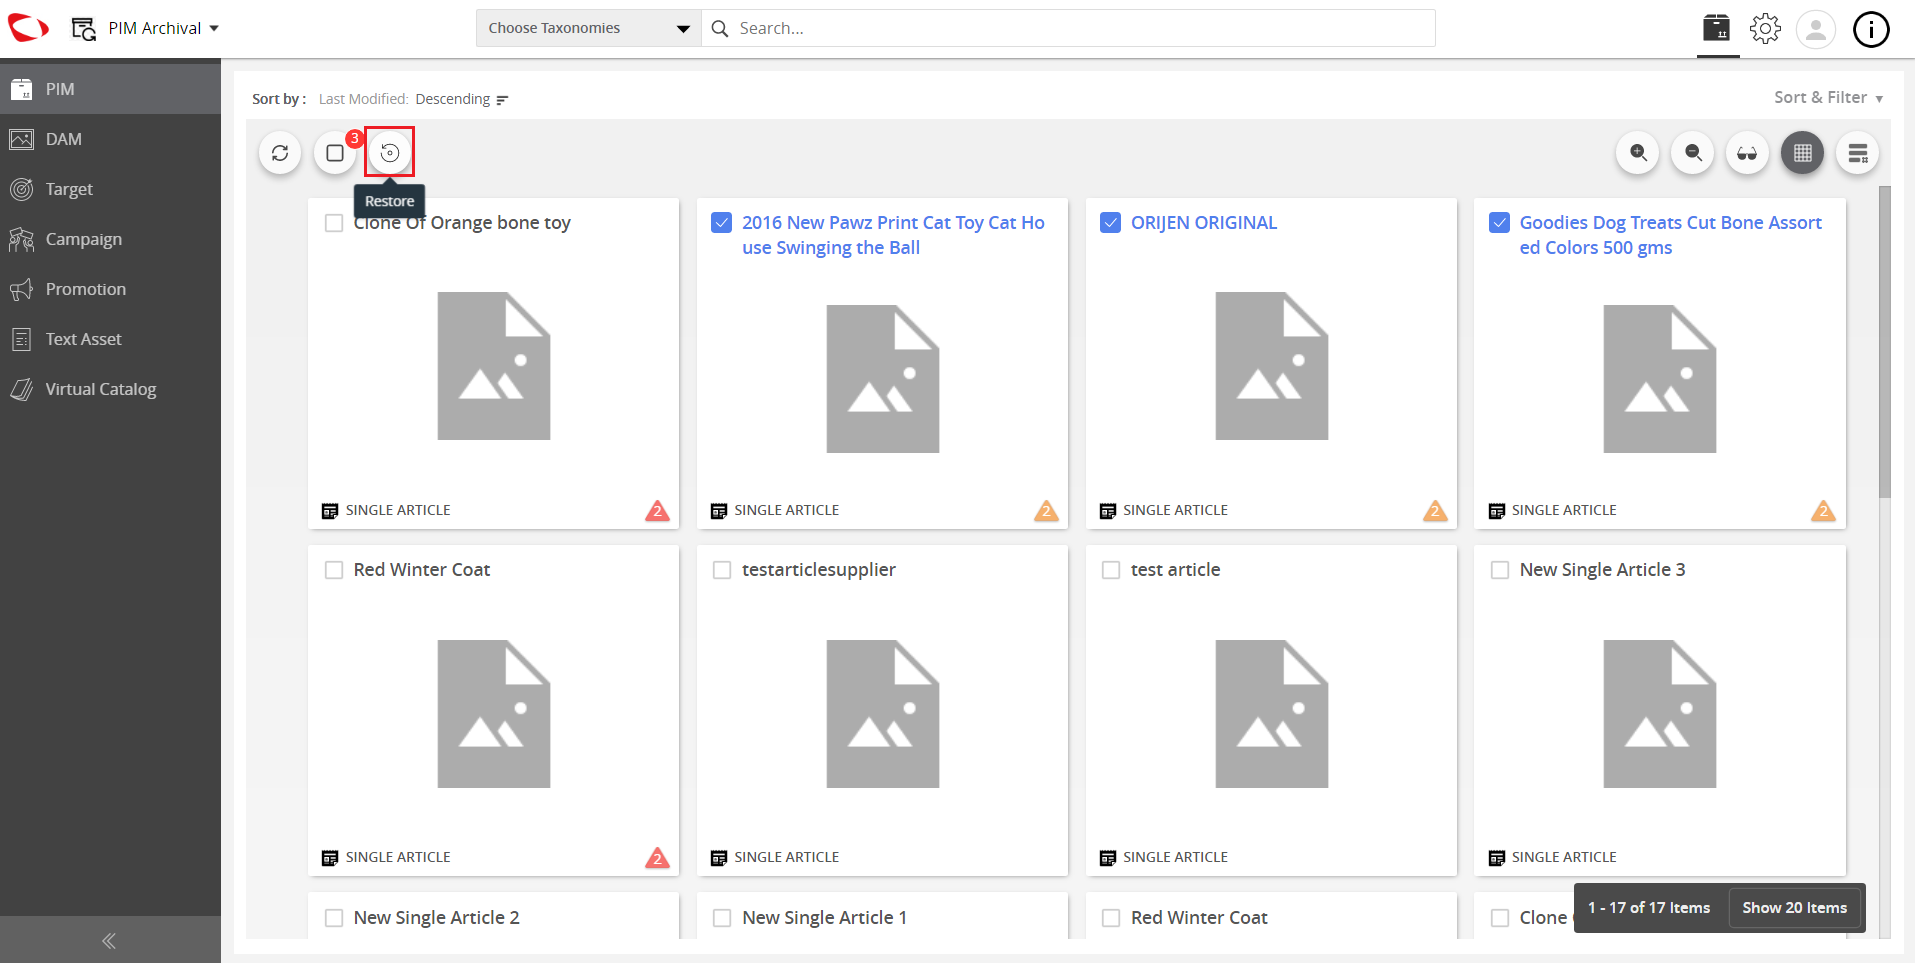Toggle Descending sort order
Image resolution: width=1915 pixels, height=963 pixels.
(462, 99)
